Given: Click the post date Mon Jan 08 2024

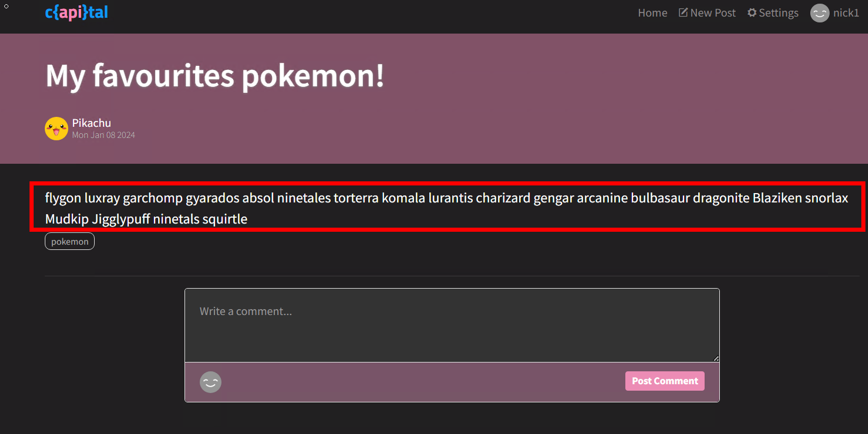Looking at the screenshot, I should pyautogui.click(x=104, y=135).
